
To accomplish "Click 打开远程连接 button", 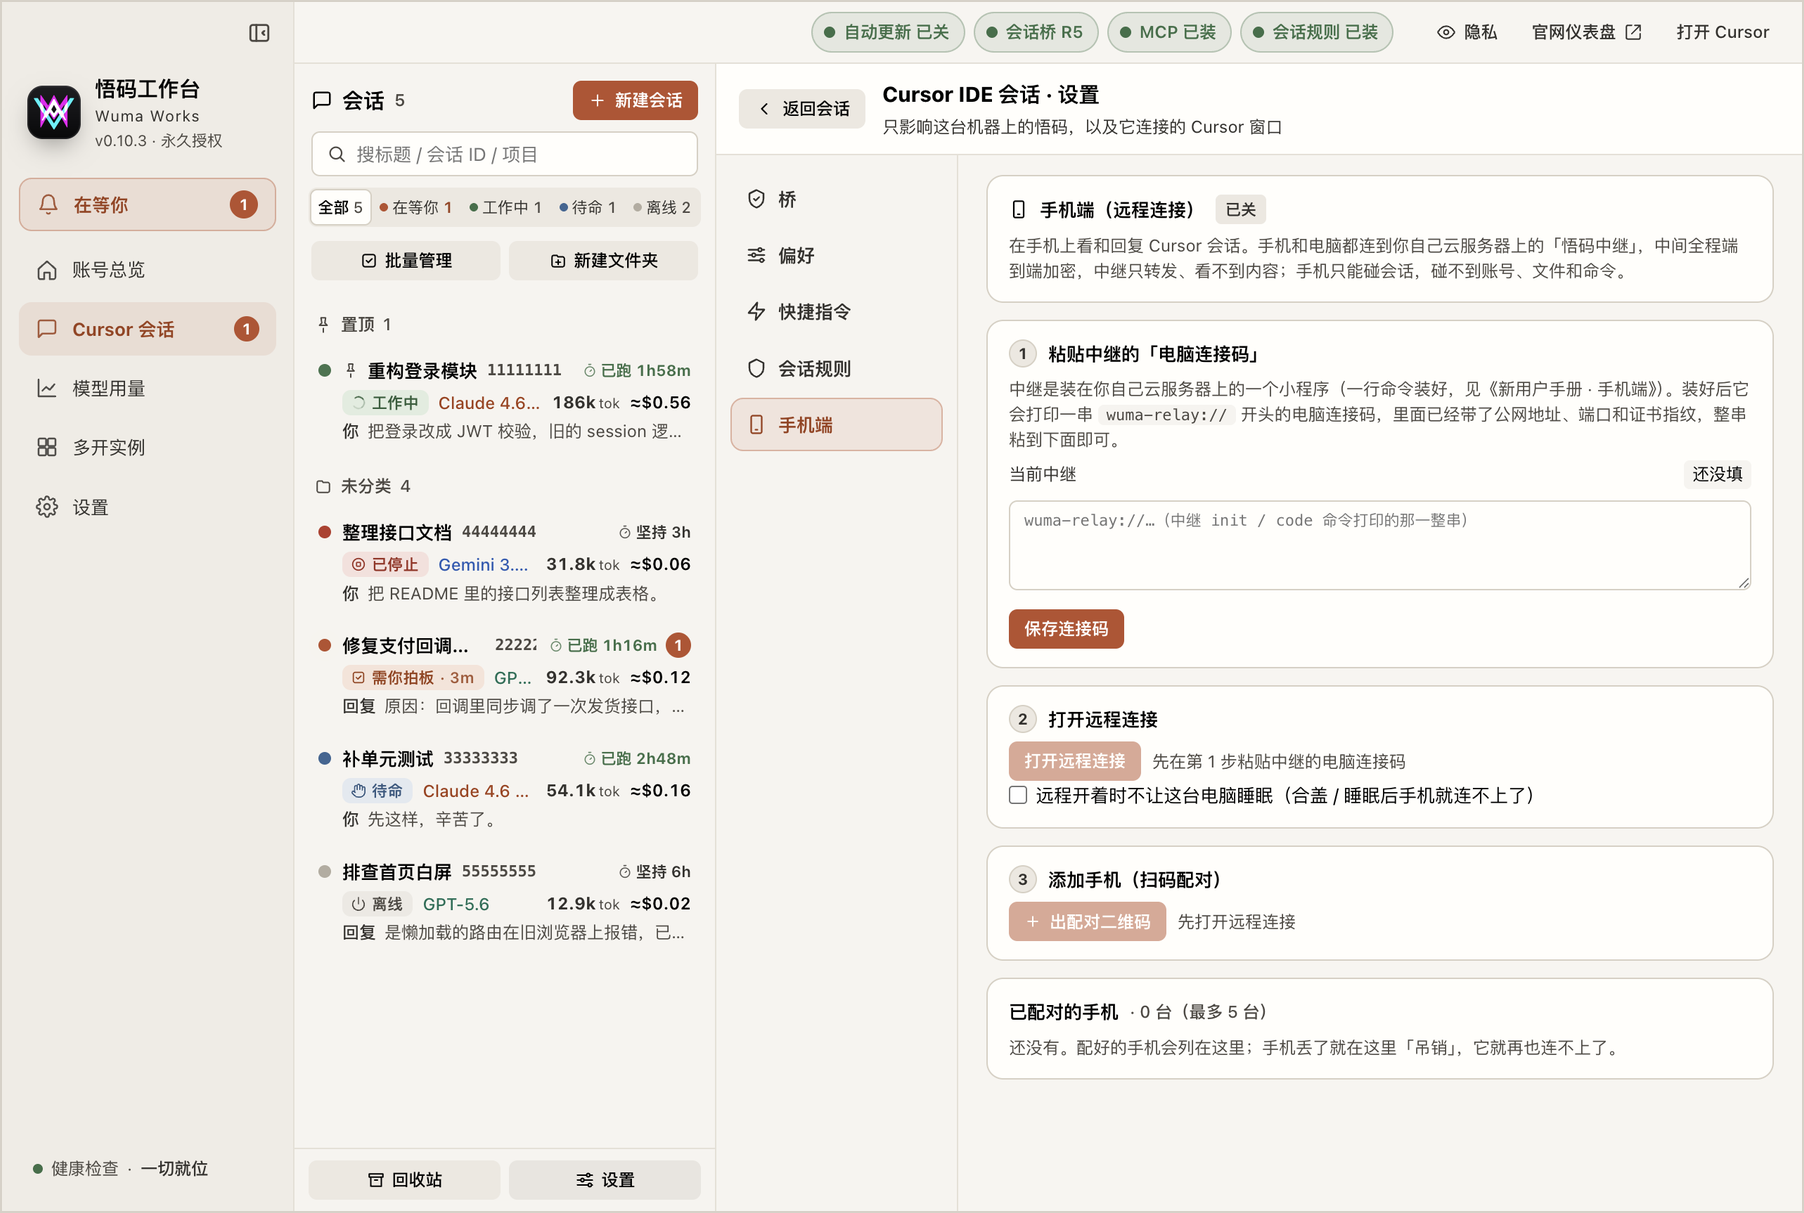I will (x=1074, y=761).
